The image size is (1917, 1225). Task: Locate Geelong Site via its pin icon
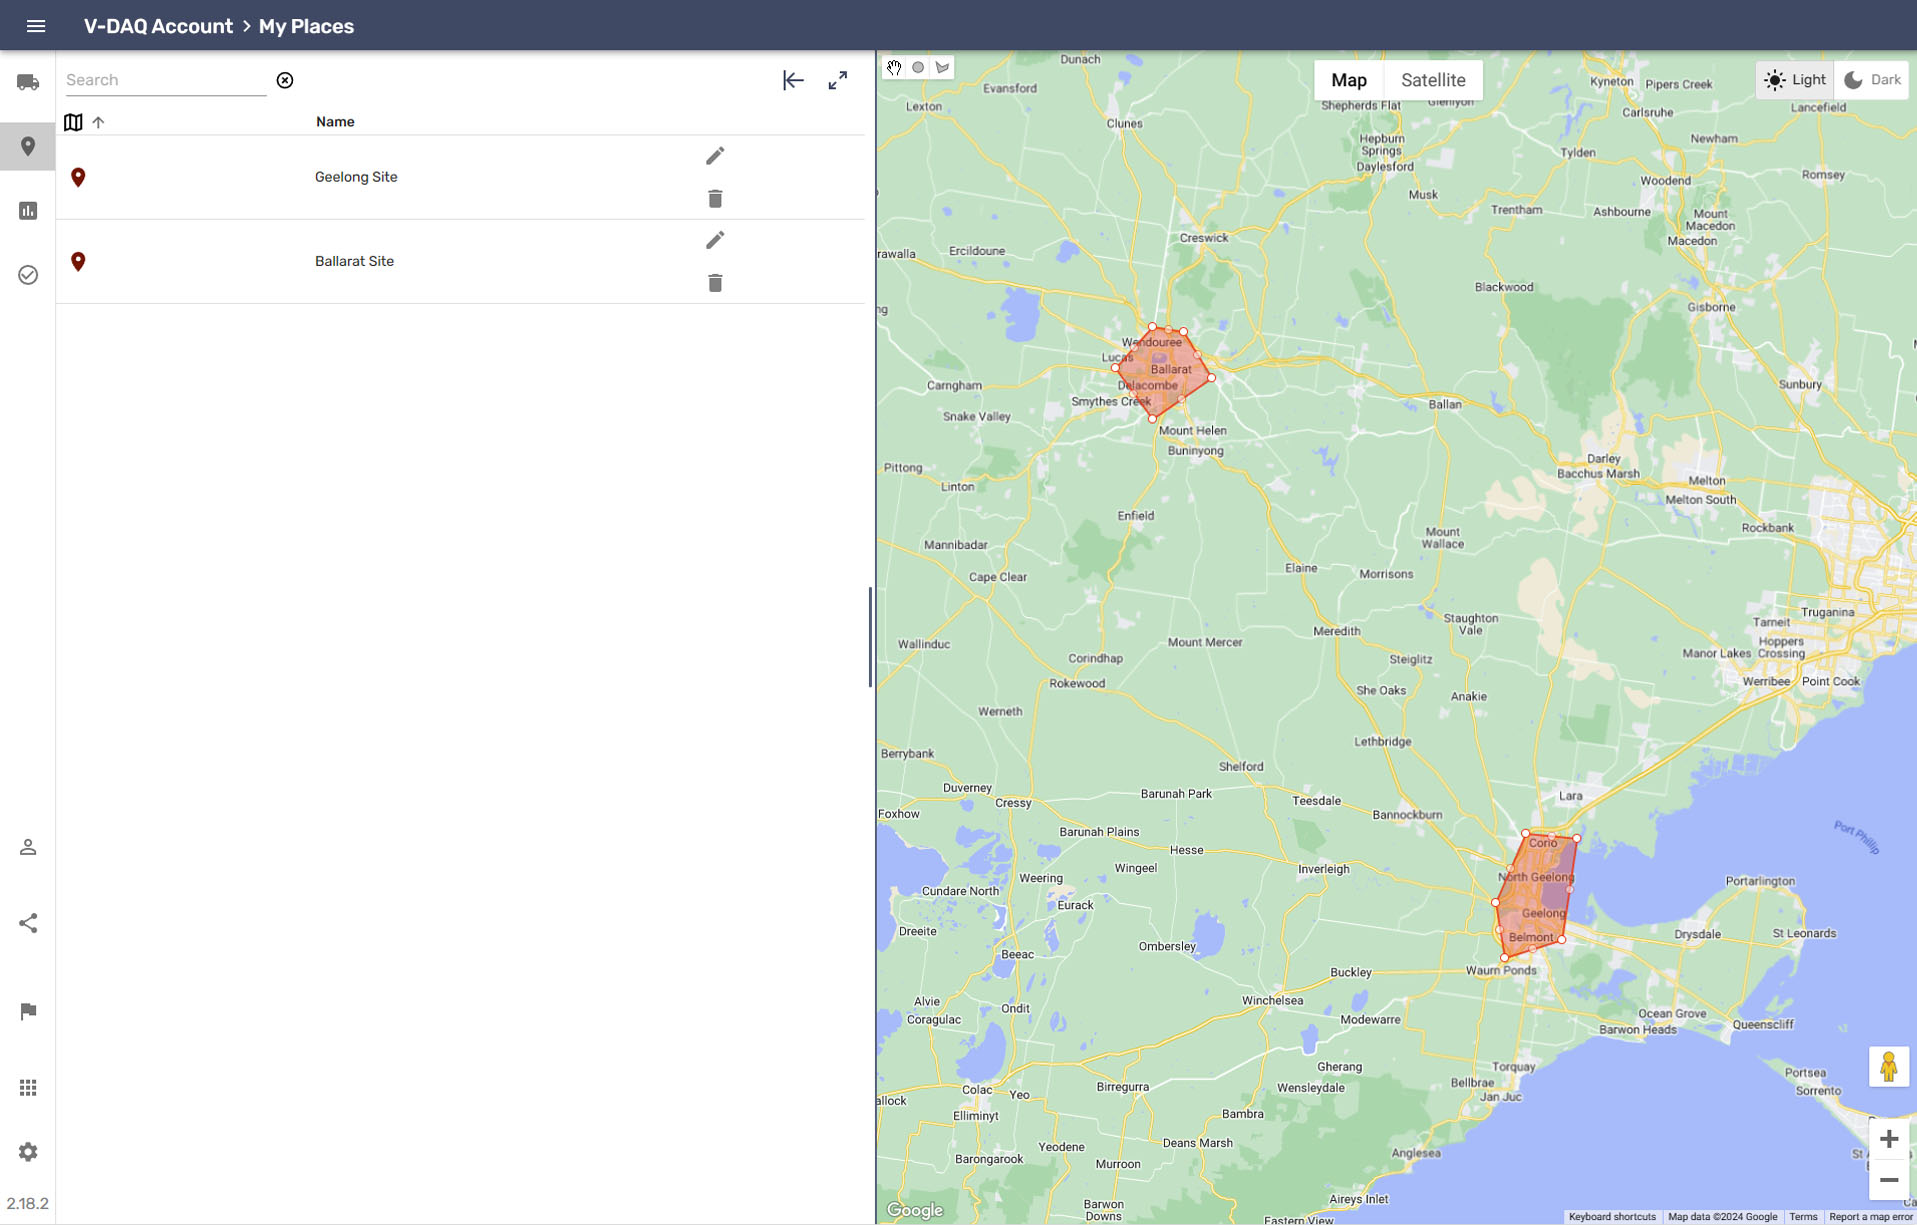tap(78, 177)
